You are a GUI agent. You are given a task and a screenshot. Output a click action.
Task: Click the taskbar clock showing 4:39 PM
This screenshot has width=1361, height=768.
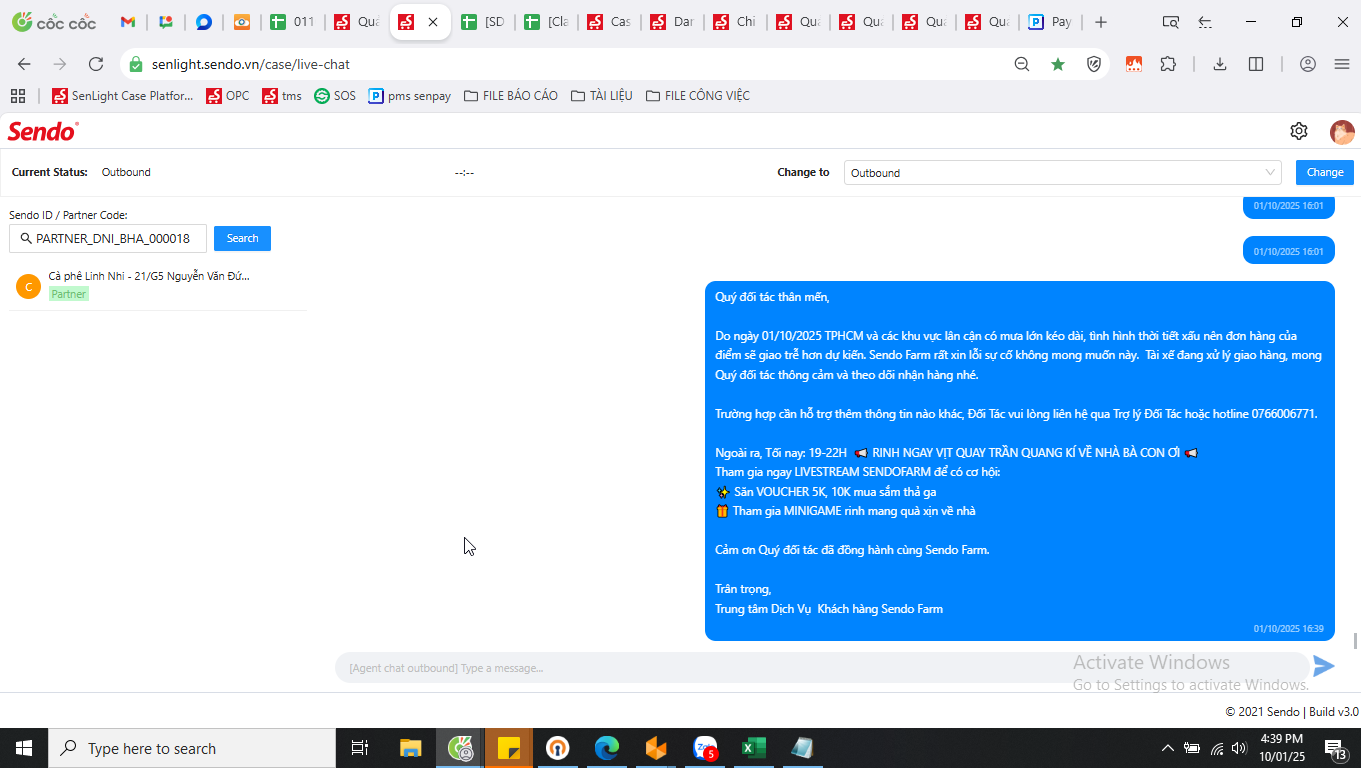(1280, 748)
